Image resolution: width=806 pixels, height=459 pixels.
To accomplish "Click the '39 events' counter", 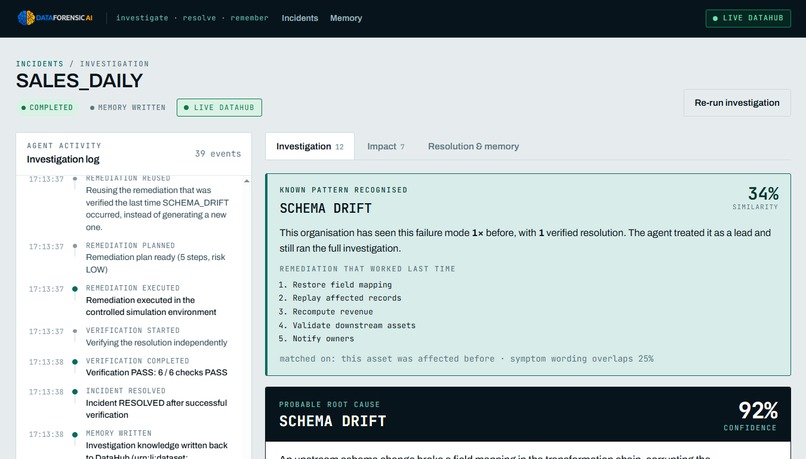I will click(218, 154).
